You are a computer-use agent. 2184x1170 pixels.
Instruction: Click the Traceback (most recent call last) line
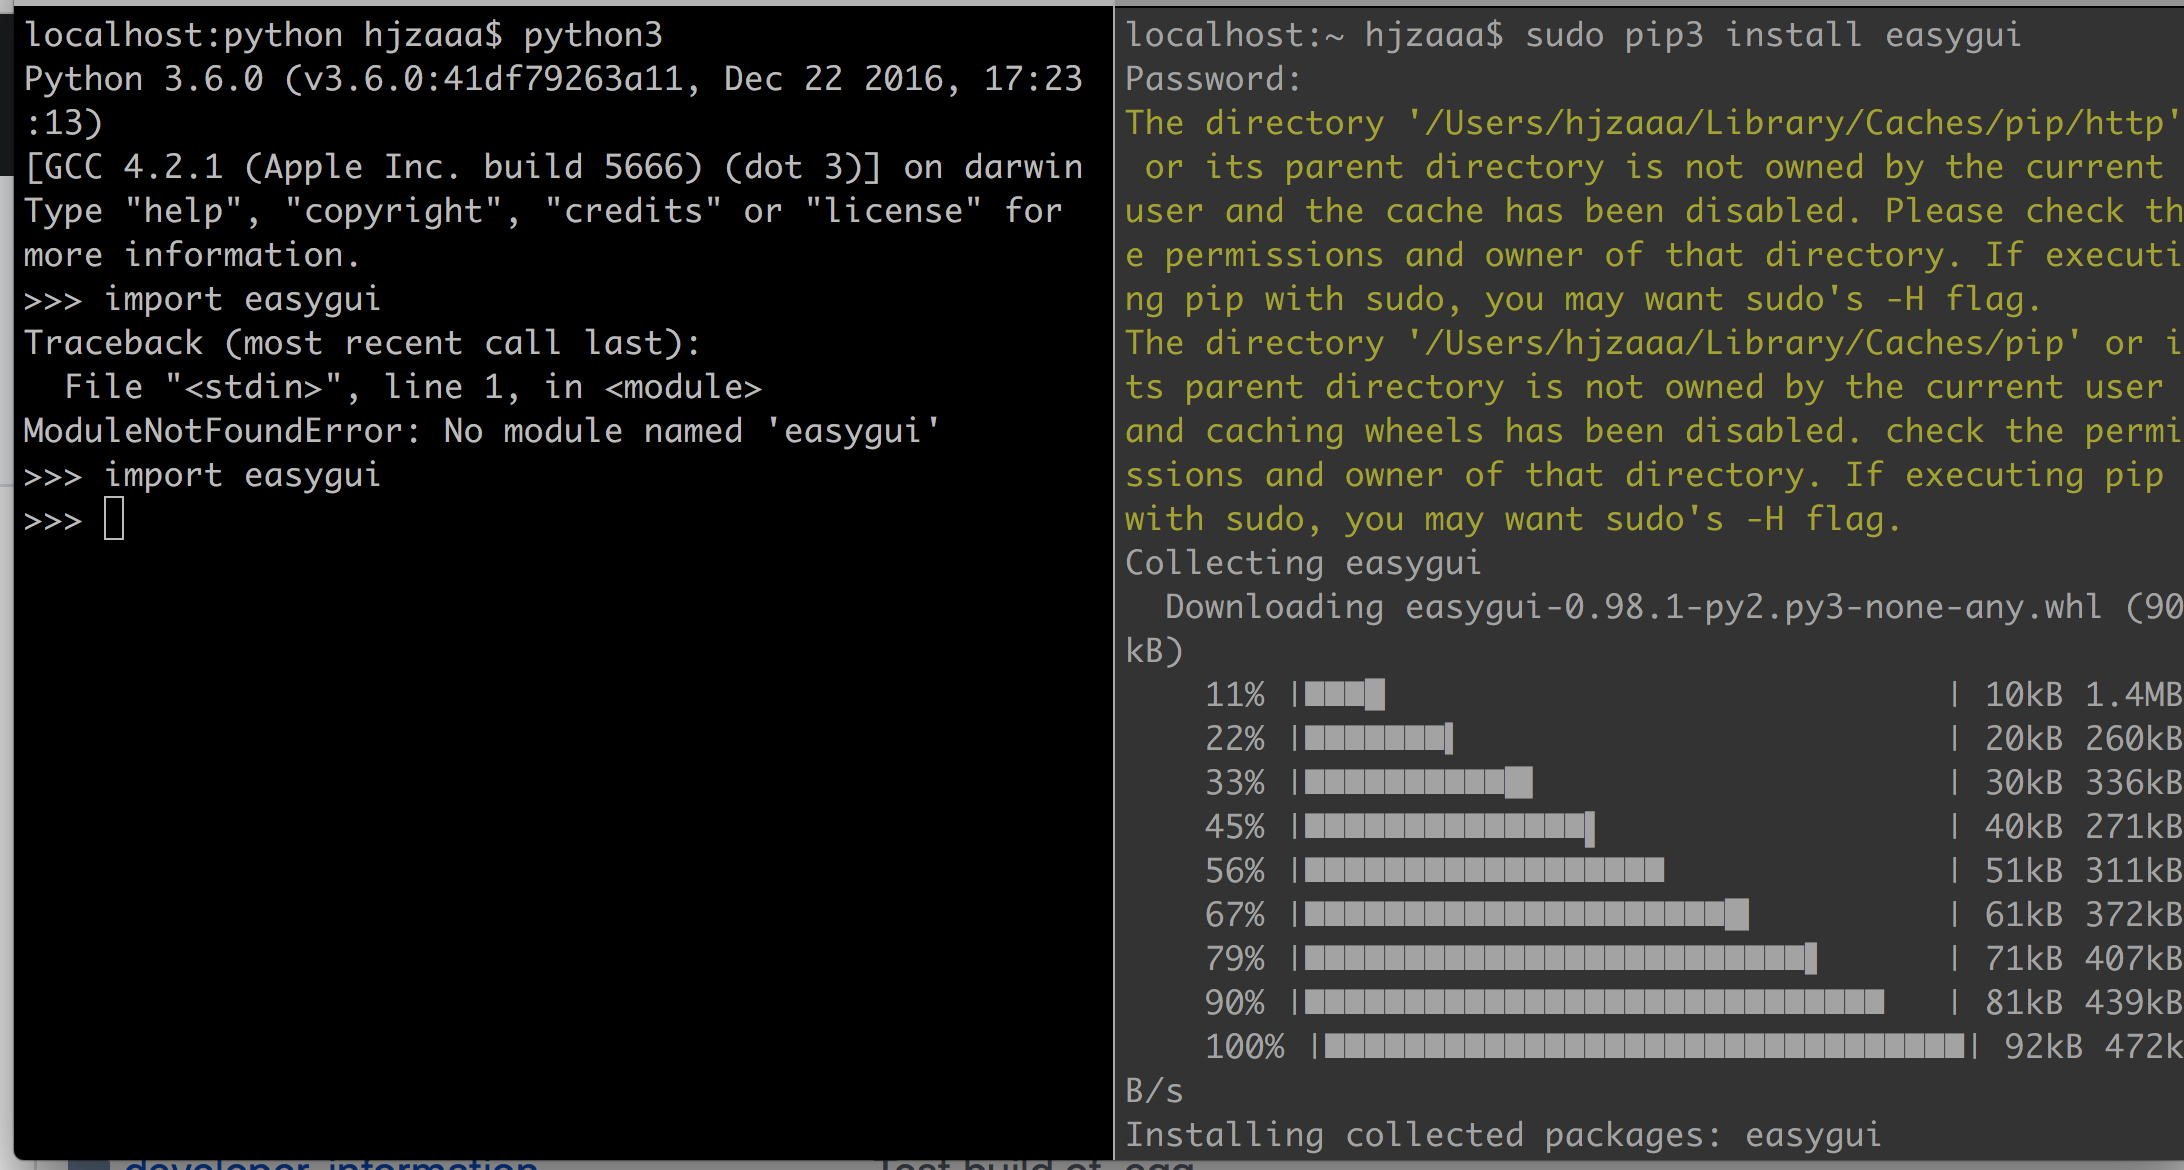point(362,343)
